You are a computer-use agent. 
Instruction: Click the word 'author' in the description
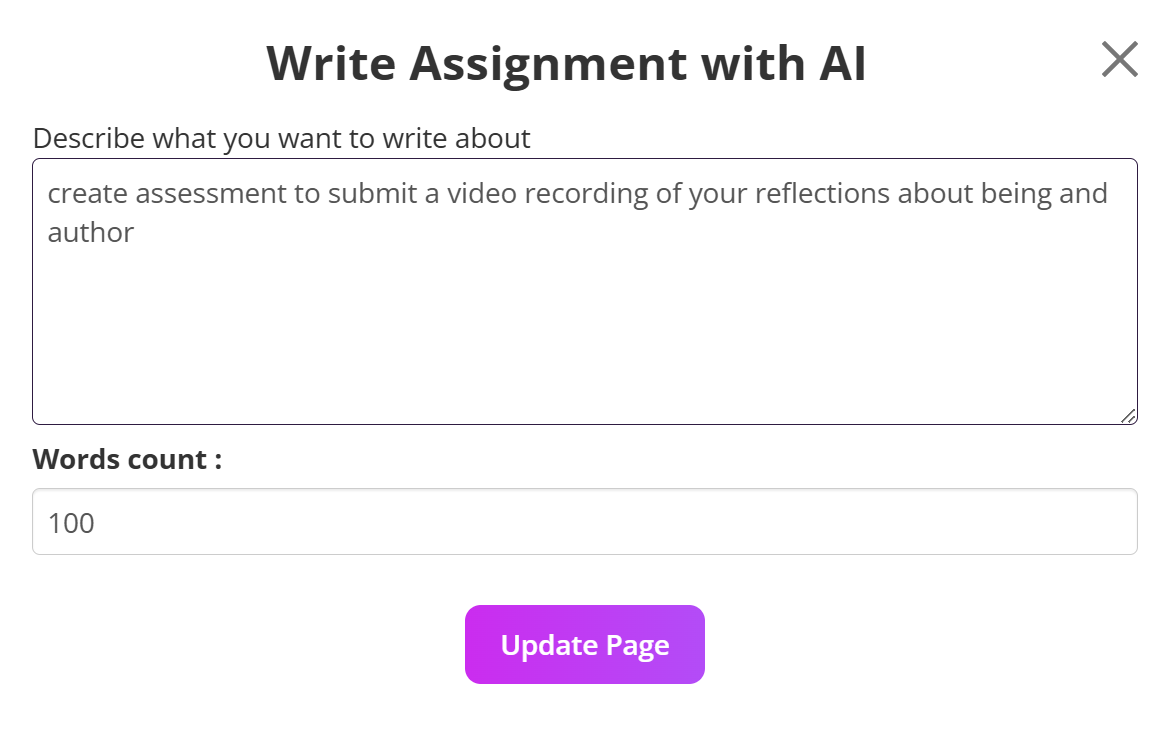pos(90,233)
